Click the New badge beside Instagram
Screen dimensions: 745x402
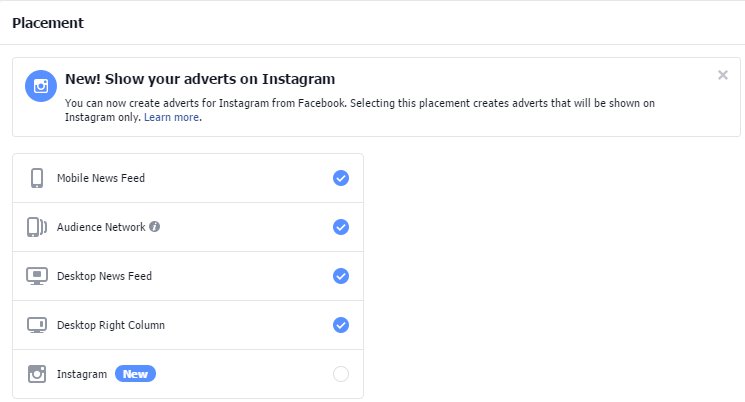[x=136, y=374]
